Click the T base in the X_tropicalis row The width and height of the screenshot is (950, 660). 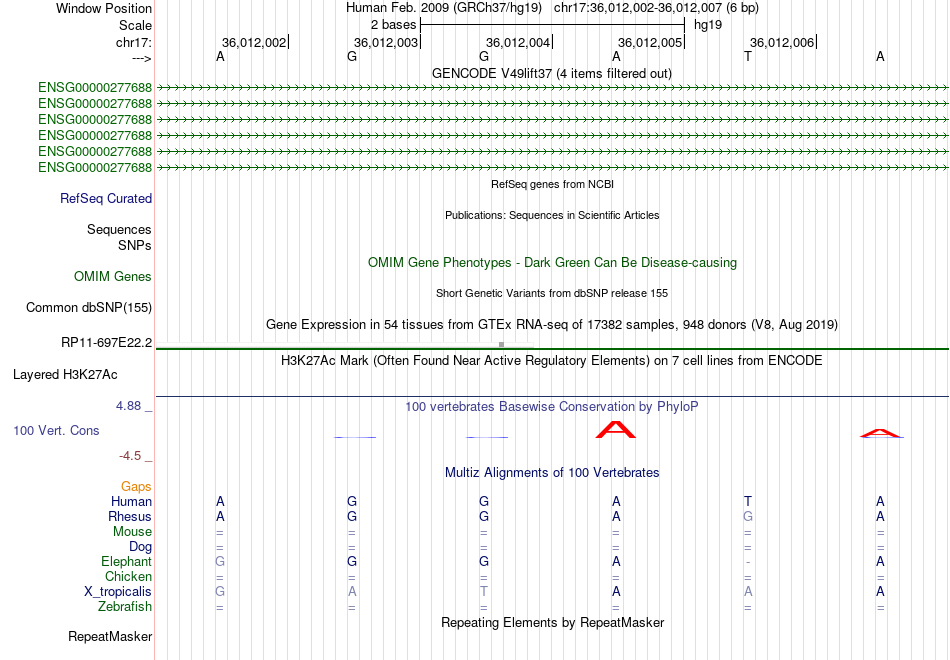tap(483, 592)
